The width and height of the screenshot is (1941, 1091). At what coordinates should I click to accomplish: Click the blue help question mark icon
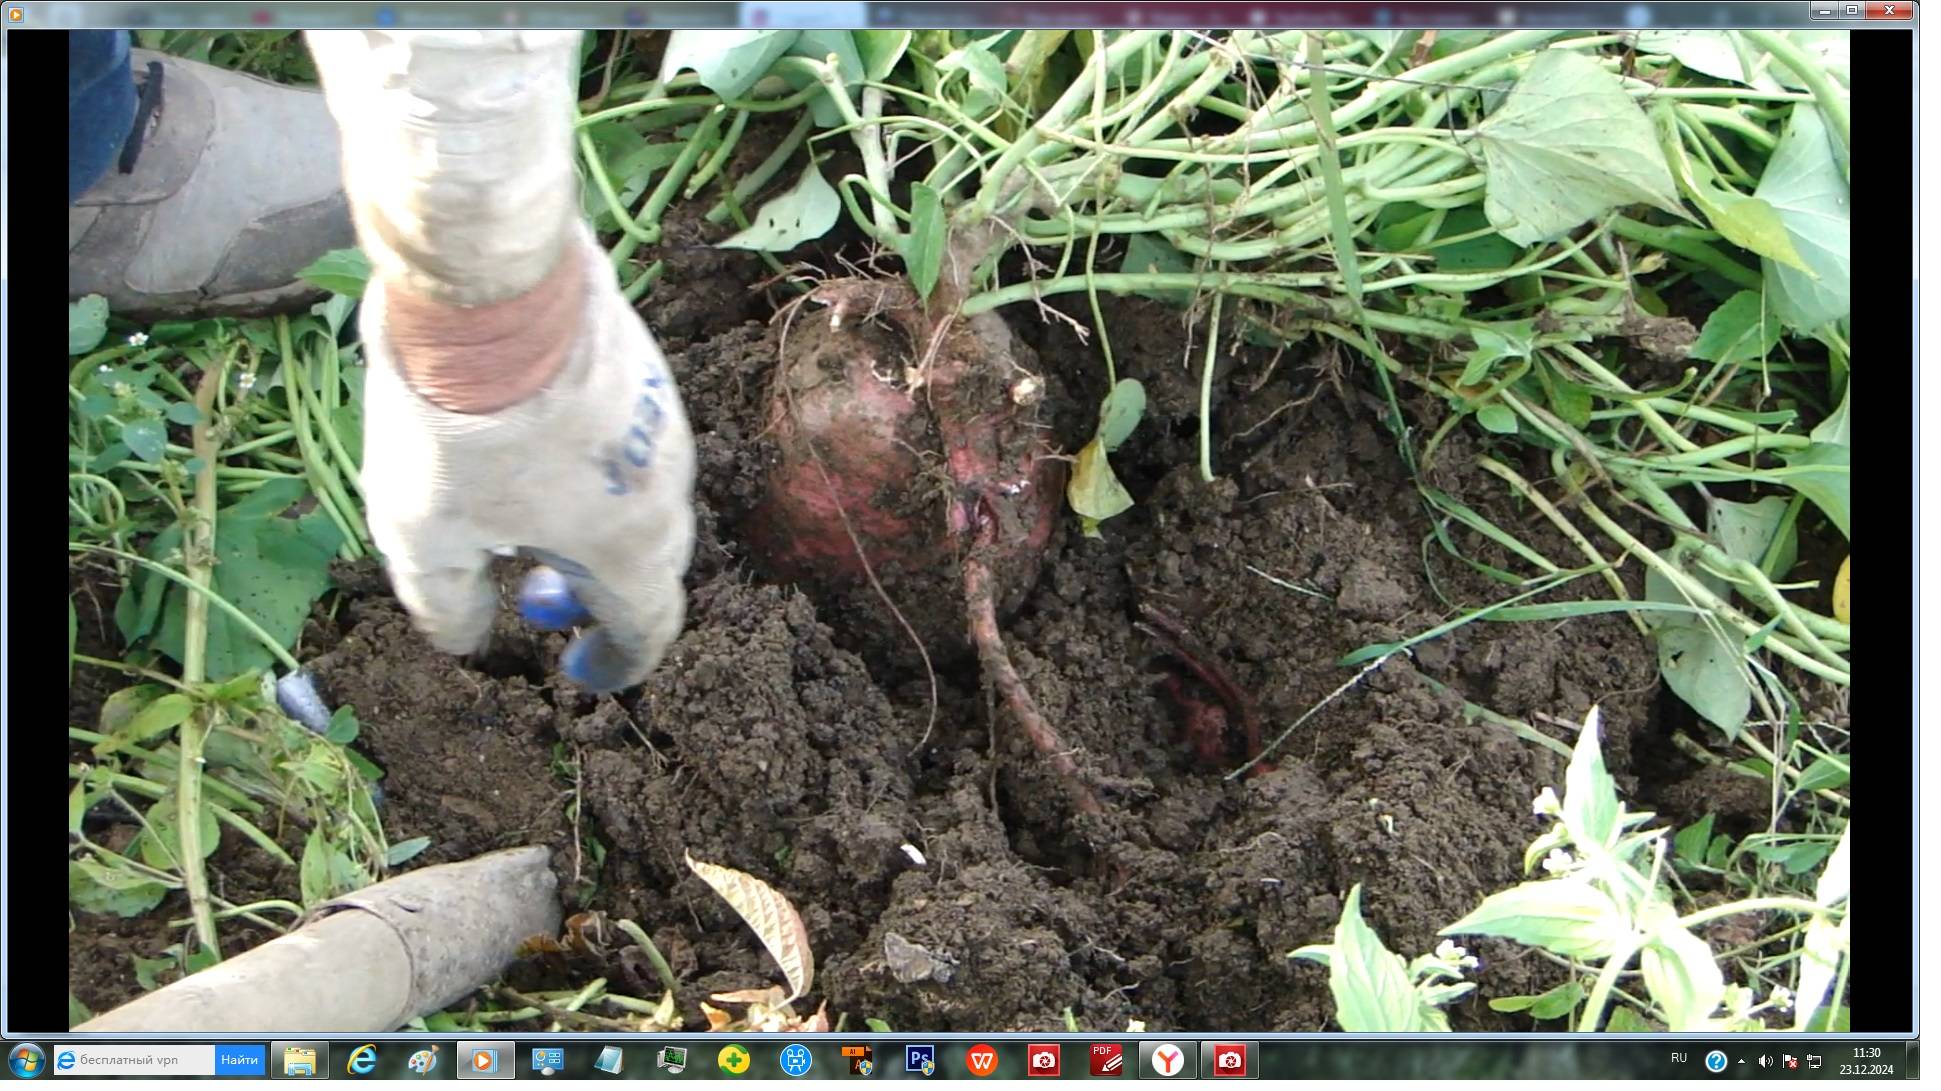[1715, 1061]
